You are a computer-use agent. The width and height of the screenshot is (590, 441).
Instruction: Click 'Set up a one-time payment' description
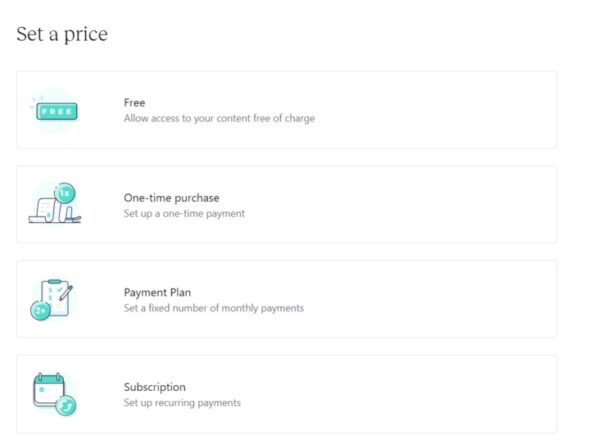point(184,213)
